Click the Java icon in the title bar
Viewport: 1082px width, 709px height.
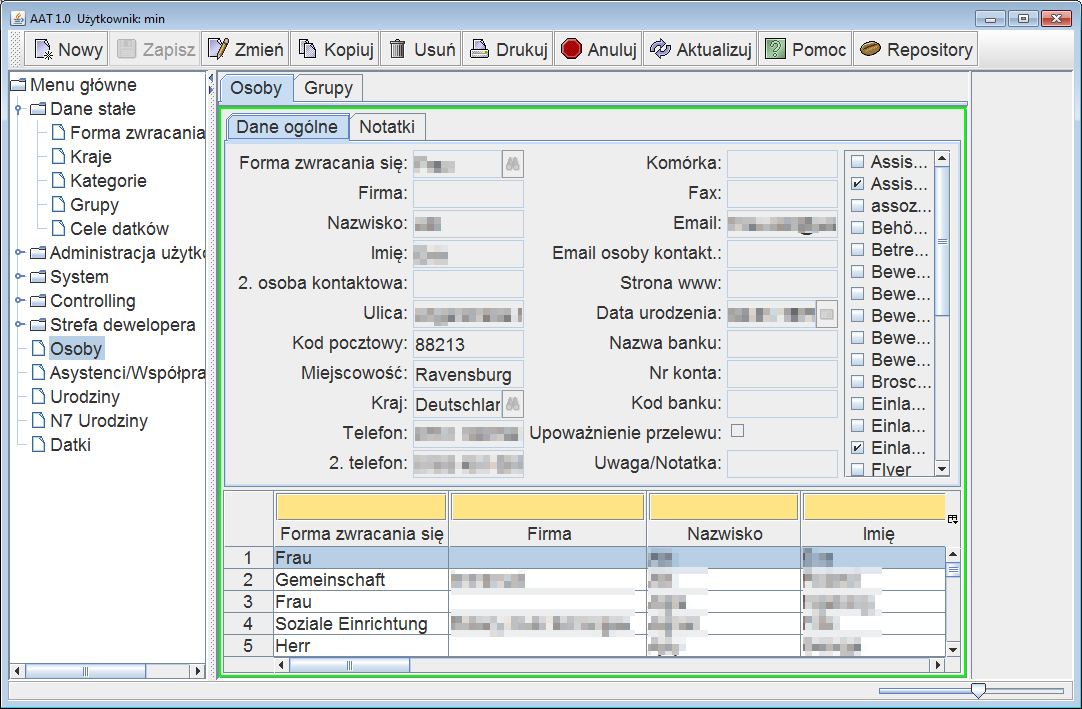18,18
